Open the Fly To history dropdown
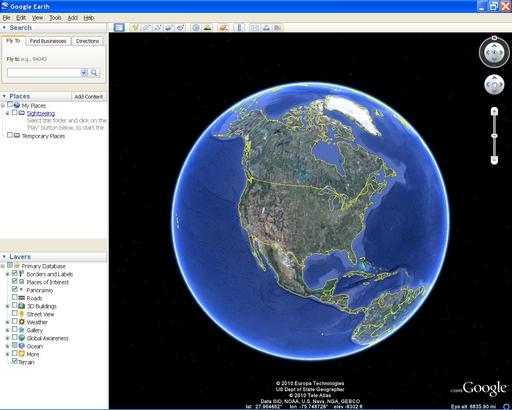This screenshot has height=410, width=512. click(x=84, y=73)
